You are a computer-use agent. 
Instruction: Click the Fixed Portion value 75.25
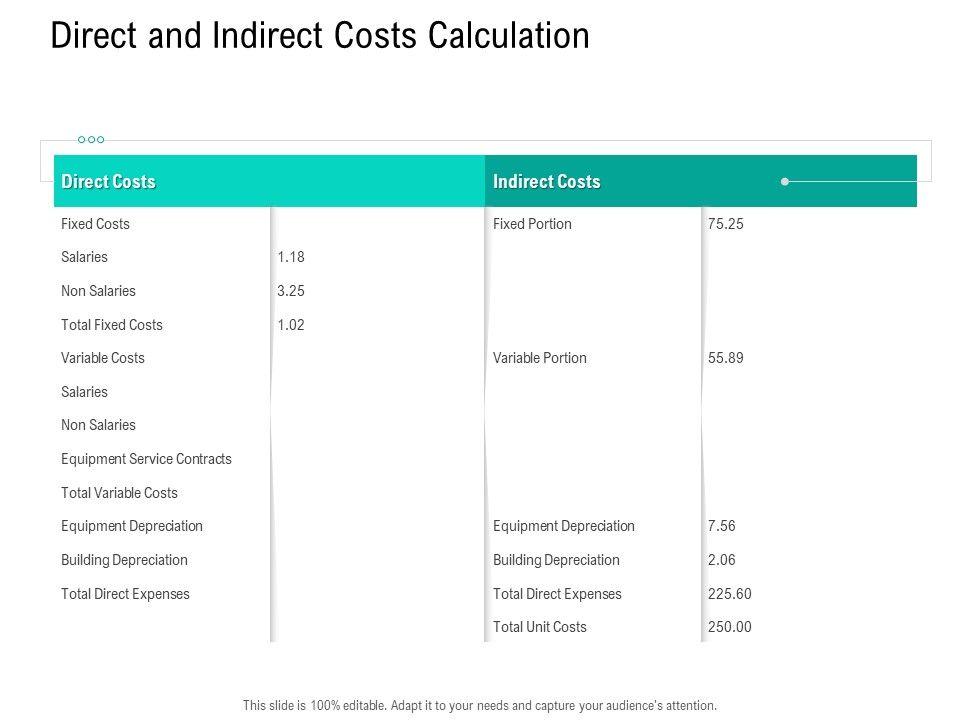(x=725, y=224)
